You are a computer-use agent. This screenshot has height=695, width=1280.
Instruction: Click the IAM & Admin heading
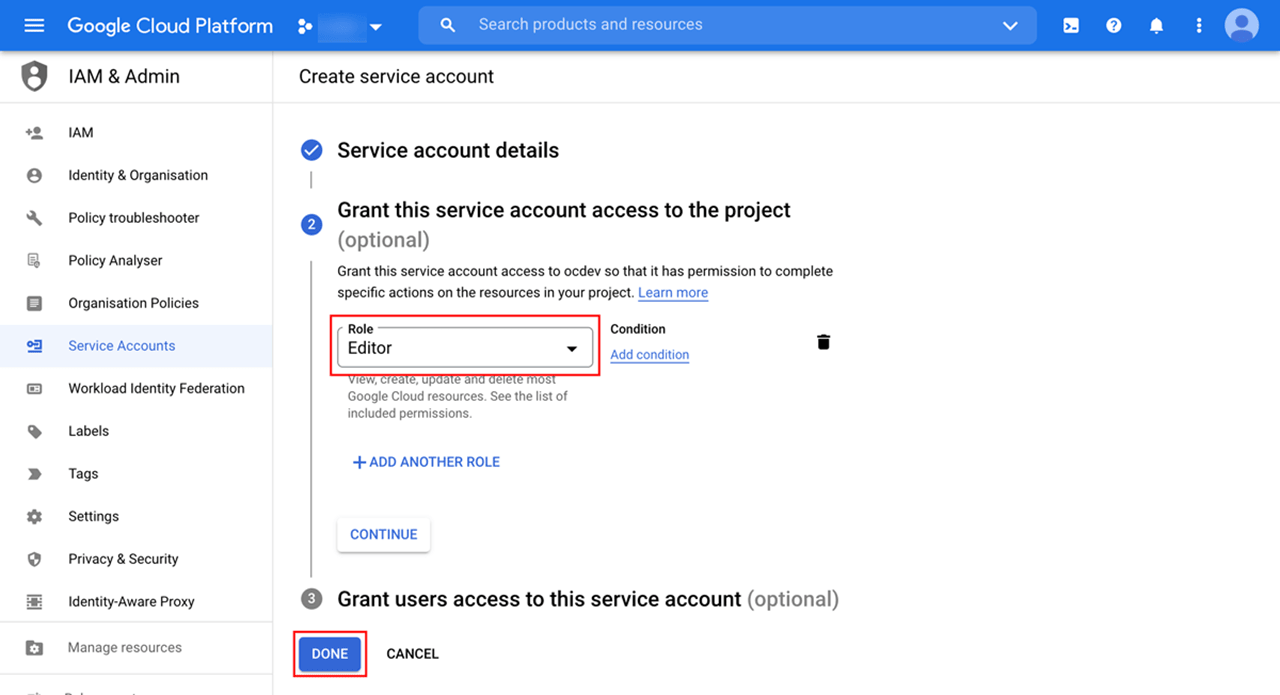124,76
